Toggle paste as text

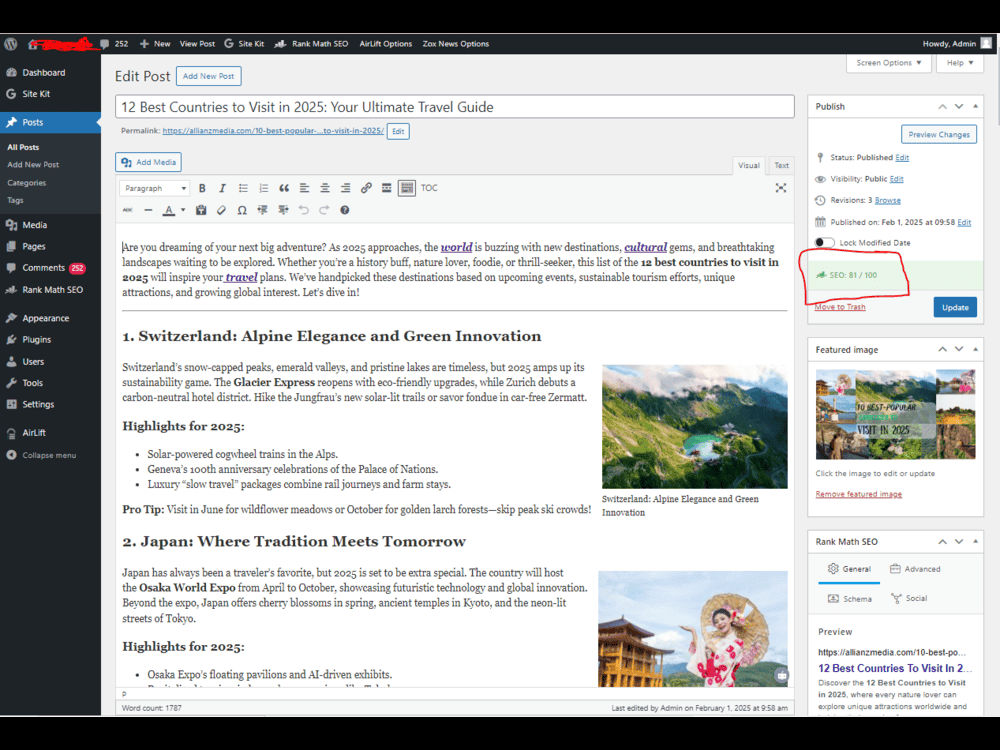coord(201,210)
